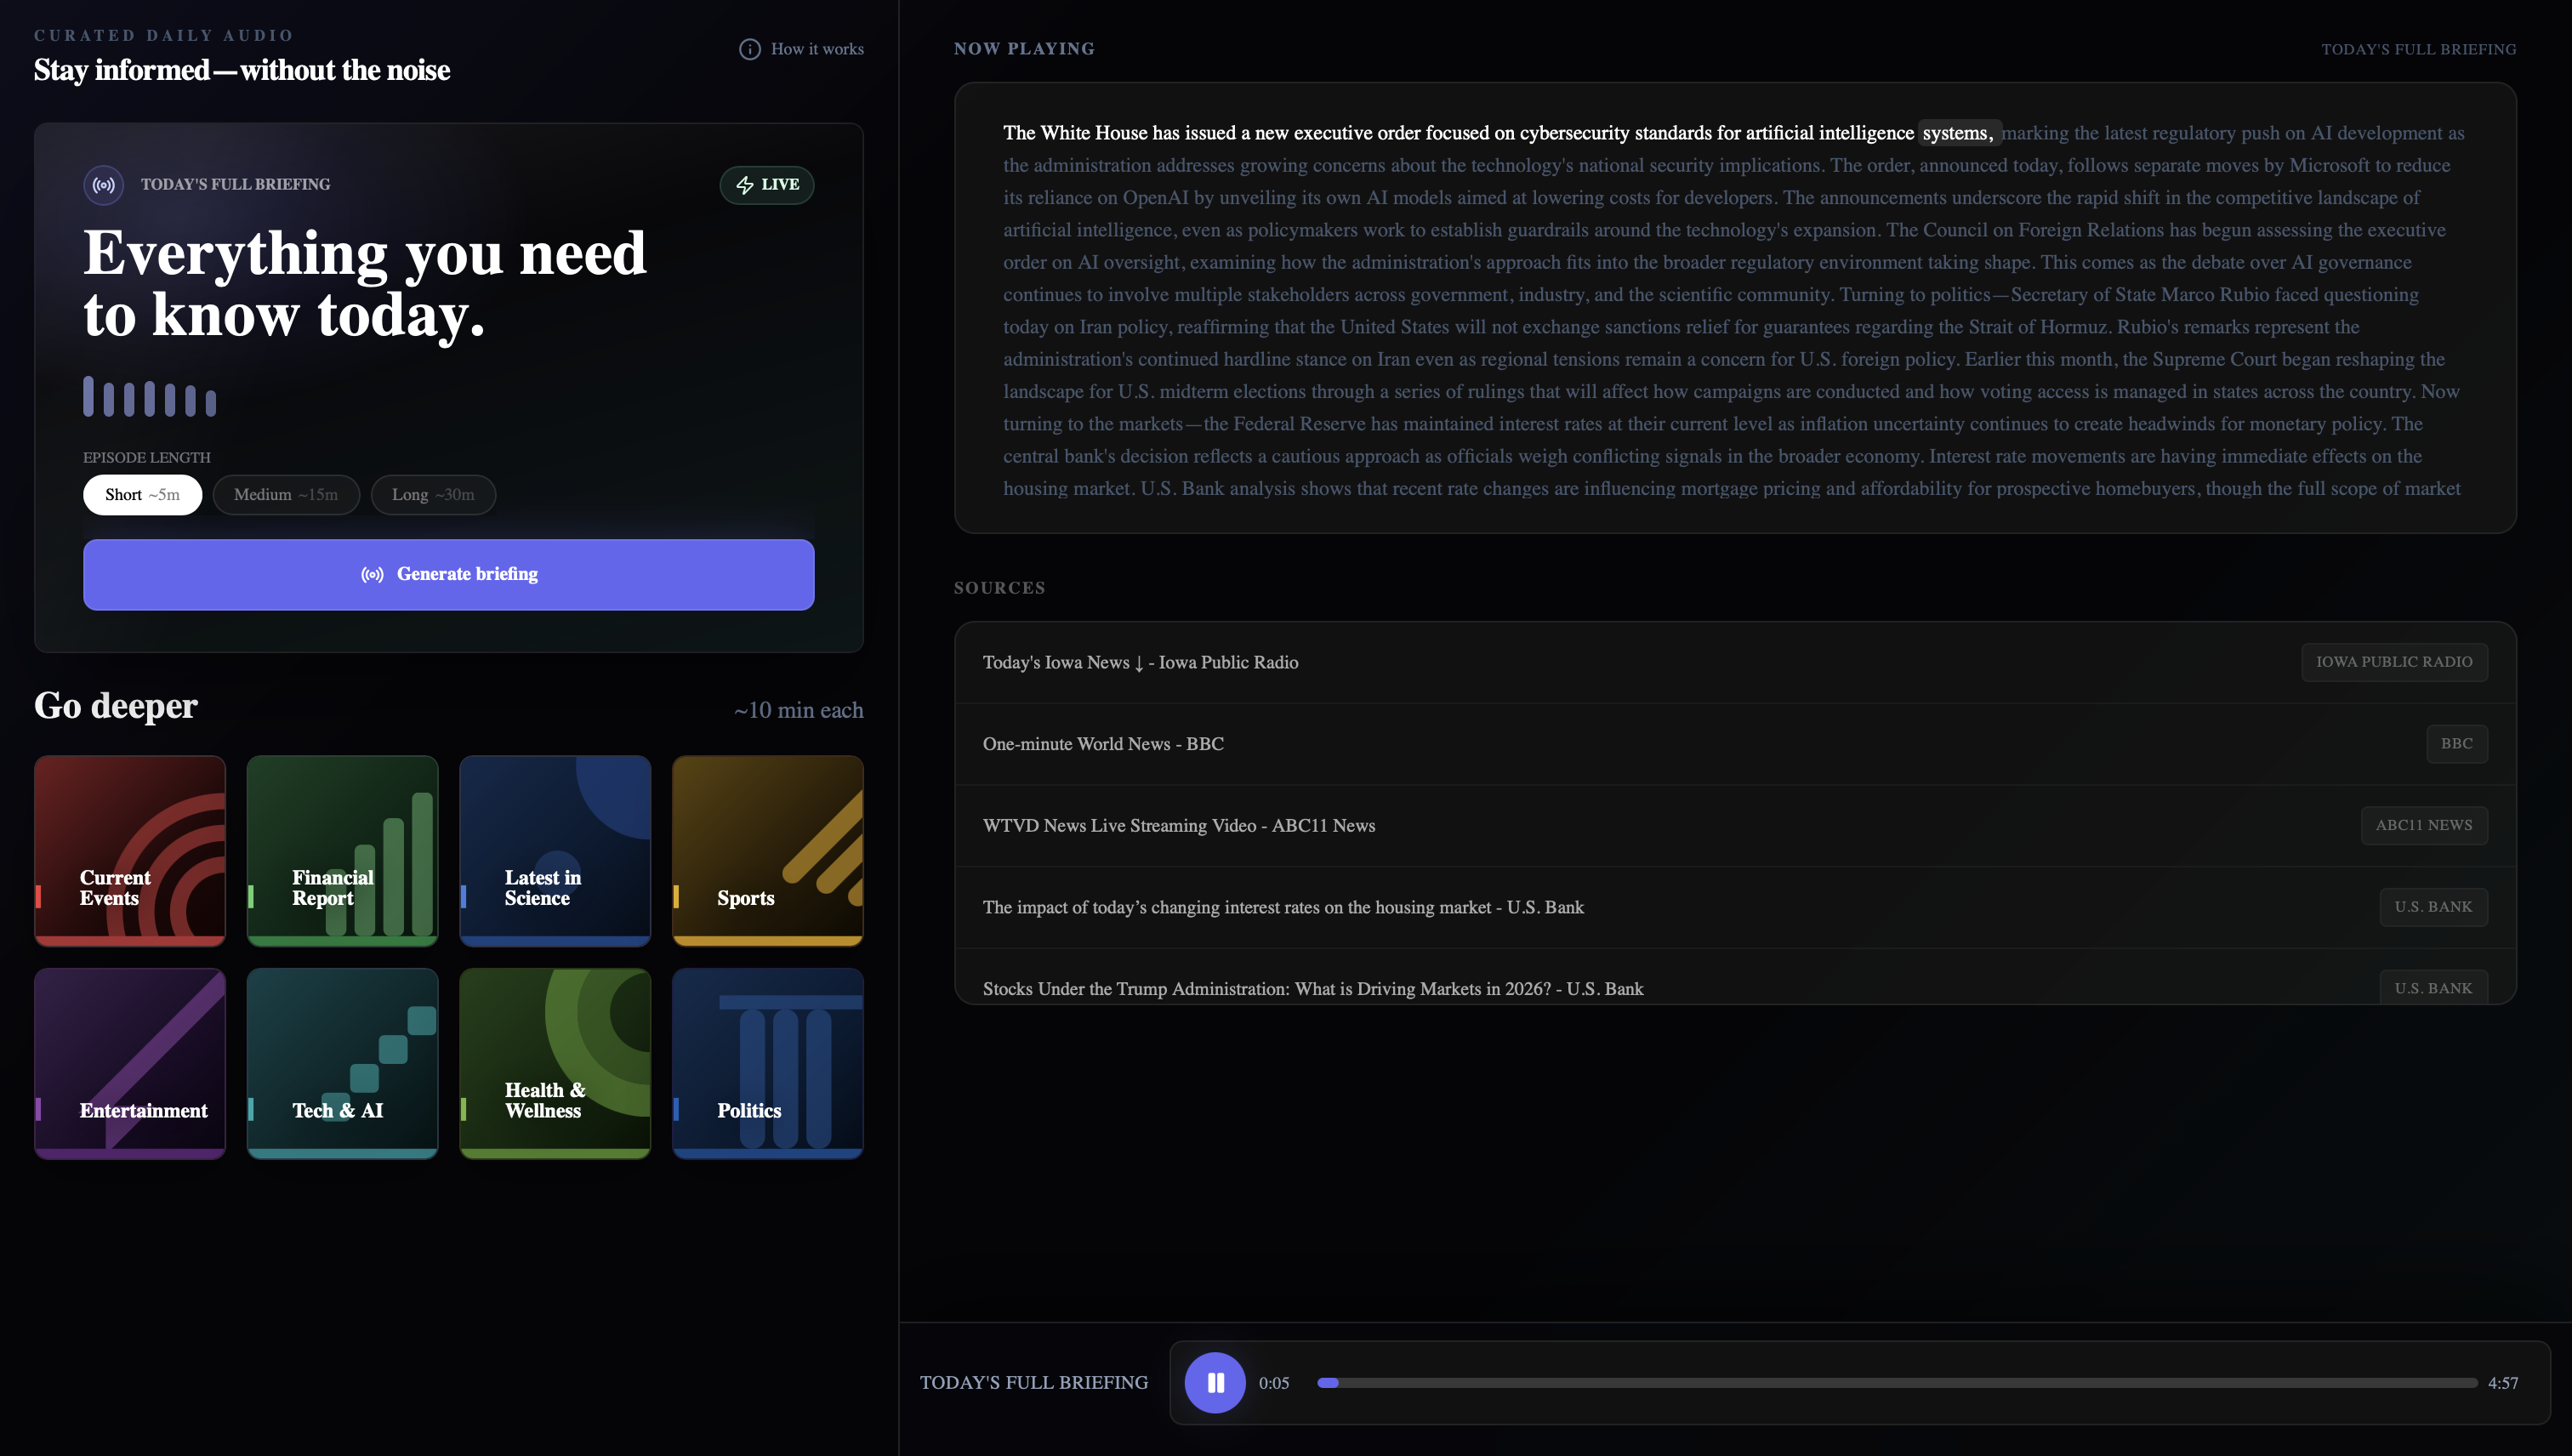The width and height of the screenshot is (2572, 1456).
Task: Open the Politics topic card
Action: tap(768, 1064)
